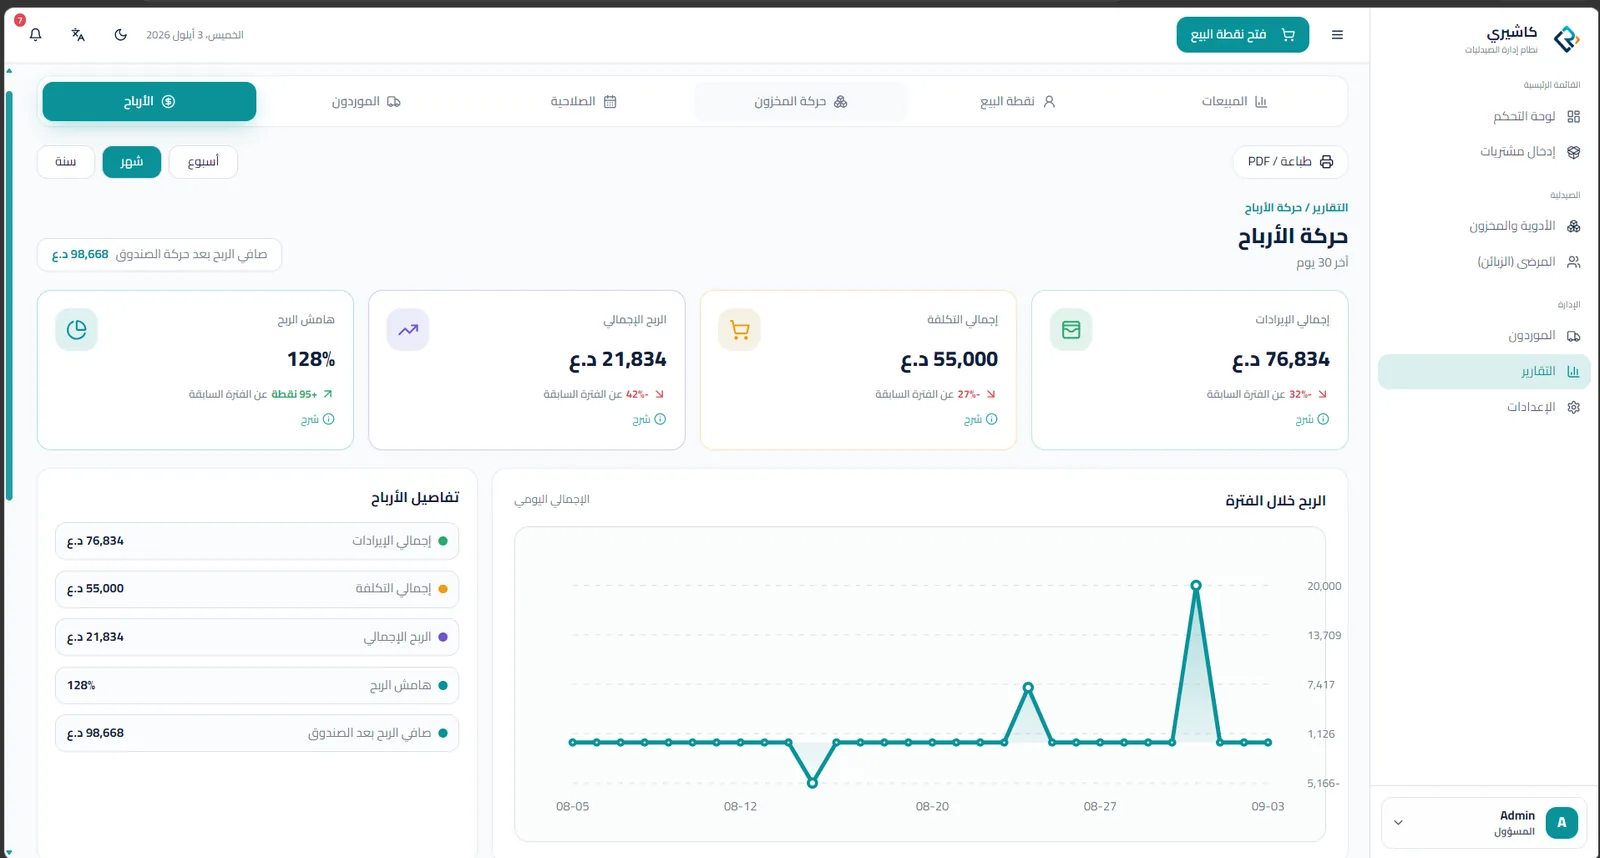Click the mid-size peak point on chart
This screenshot has height=858, width=1600.
[1028, 688]
